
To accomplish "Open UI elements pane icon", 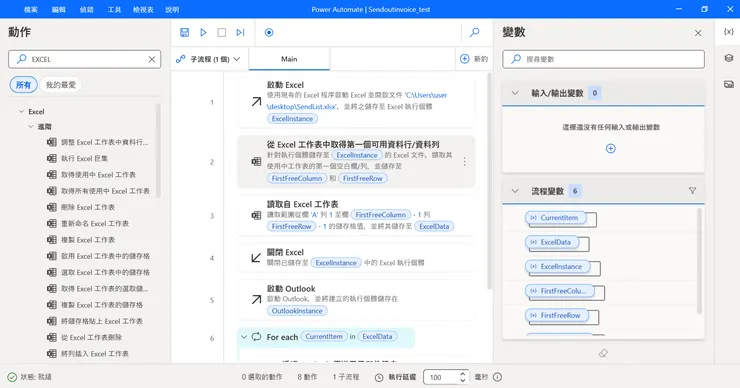I will pyautogui.click(x=729, y=58).
